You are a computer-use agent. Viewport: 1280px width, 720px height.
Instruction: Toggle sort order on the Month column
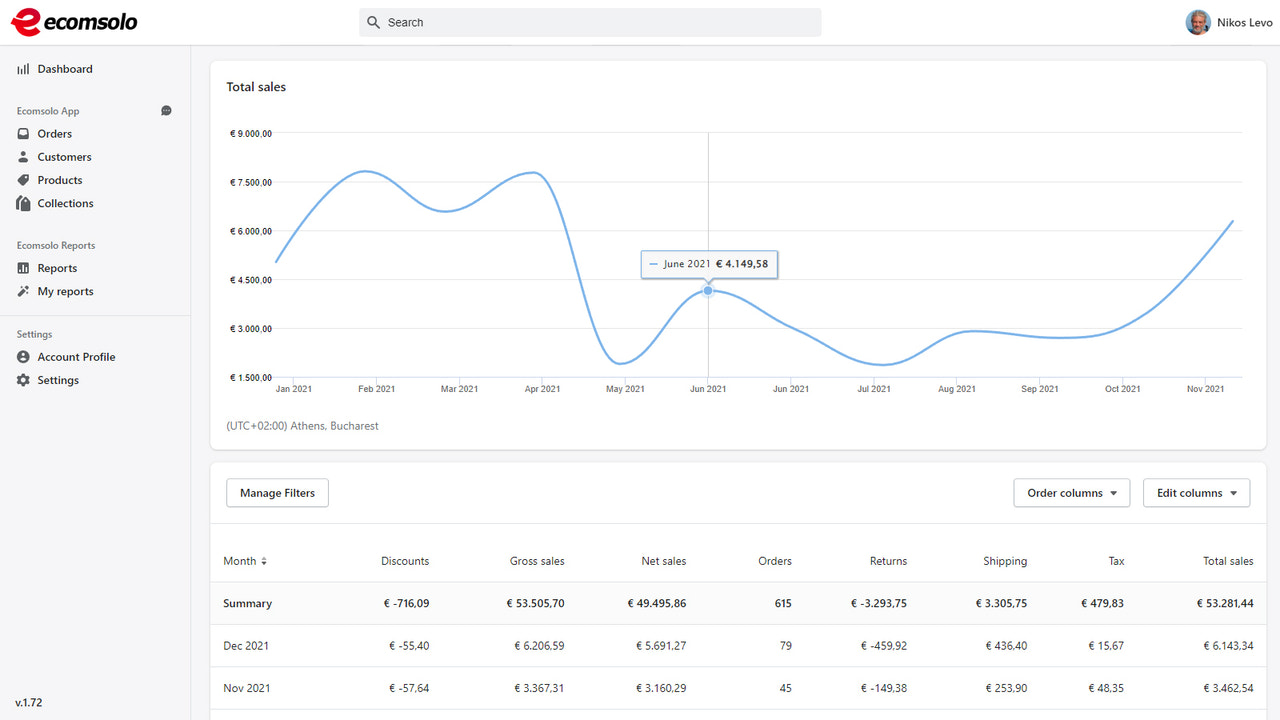245,561
